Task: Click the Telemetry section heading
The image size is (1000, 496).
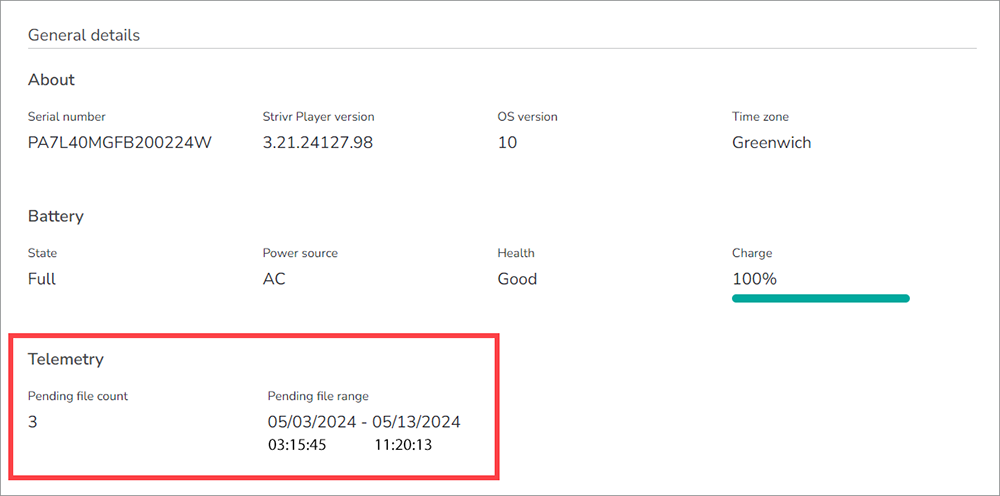Action: point(66,359)
